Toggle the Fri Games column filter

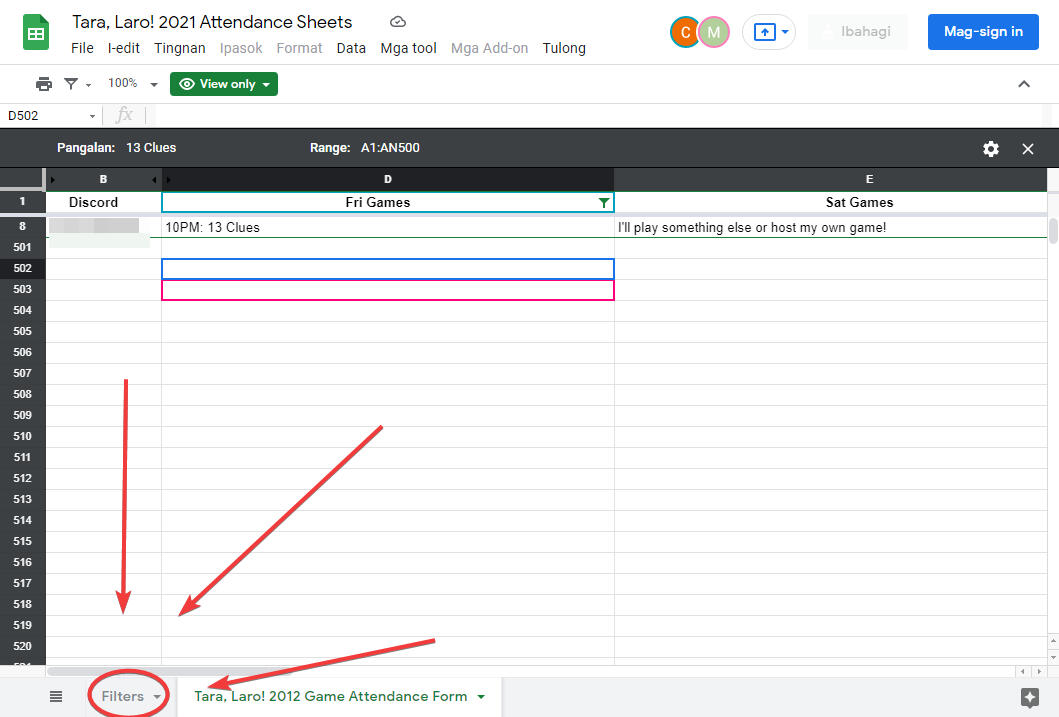coord(603,202)
